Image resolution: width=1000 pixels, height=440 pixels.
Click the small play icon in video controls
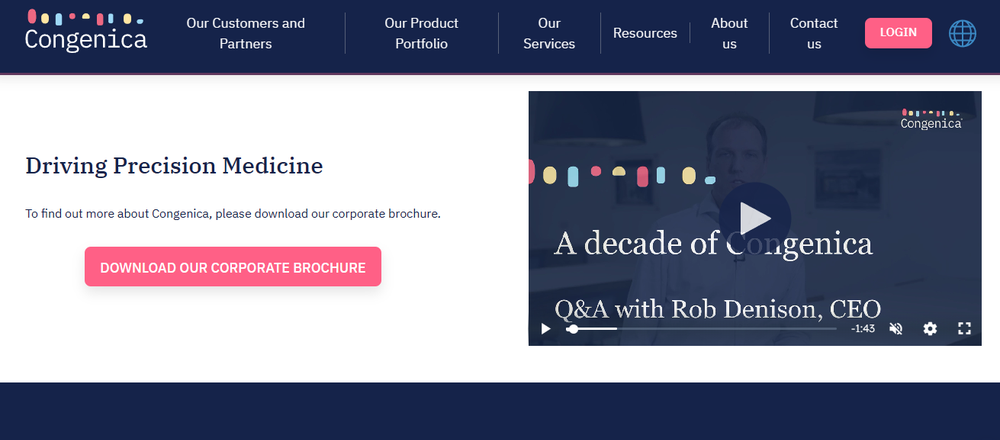[546, 328]
